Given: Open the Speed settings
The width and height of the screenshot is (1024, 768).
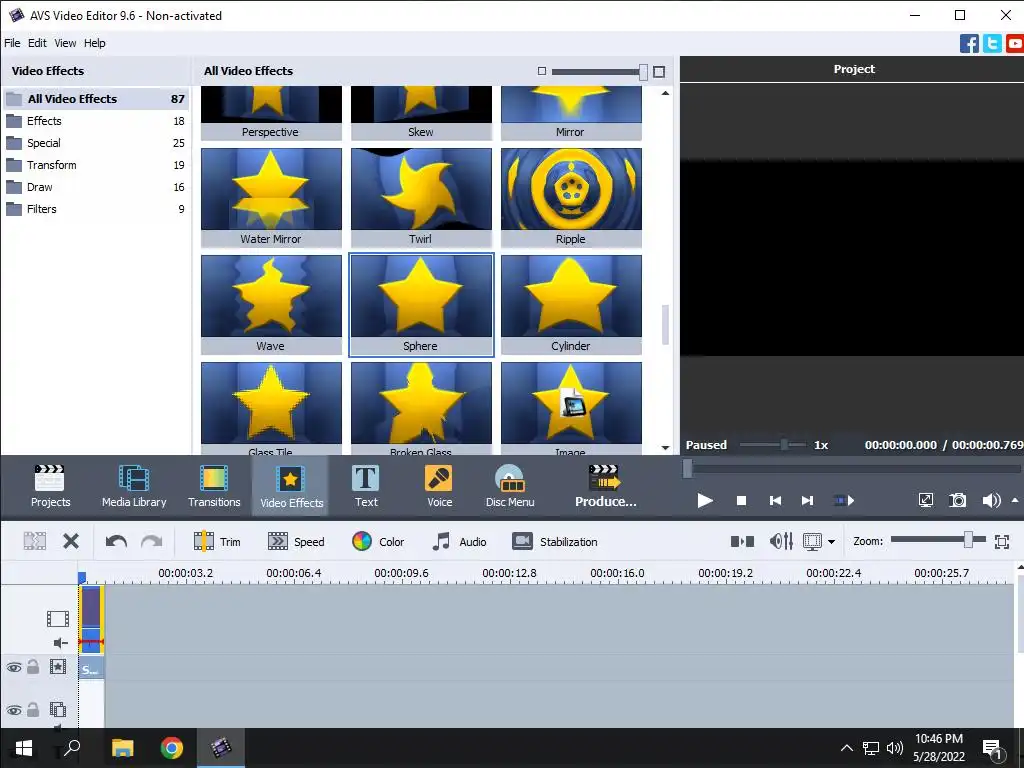Looking at the screenshot, I should pyautogui.click(x=296, y=541).
